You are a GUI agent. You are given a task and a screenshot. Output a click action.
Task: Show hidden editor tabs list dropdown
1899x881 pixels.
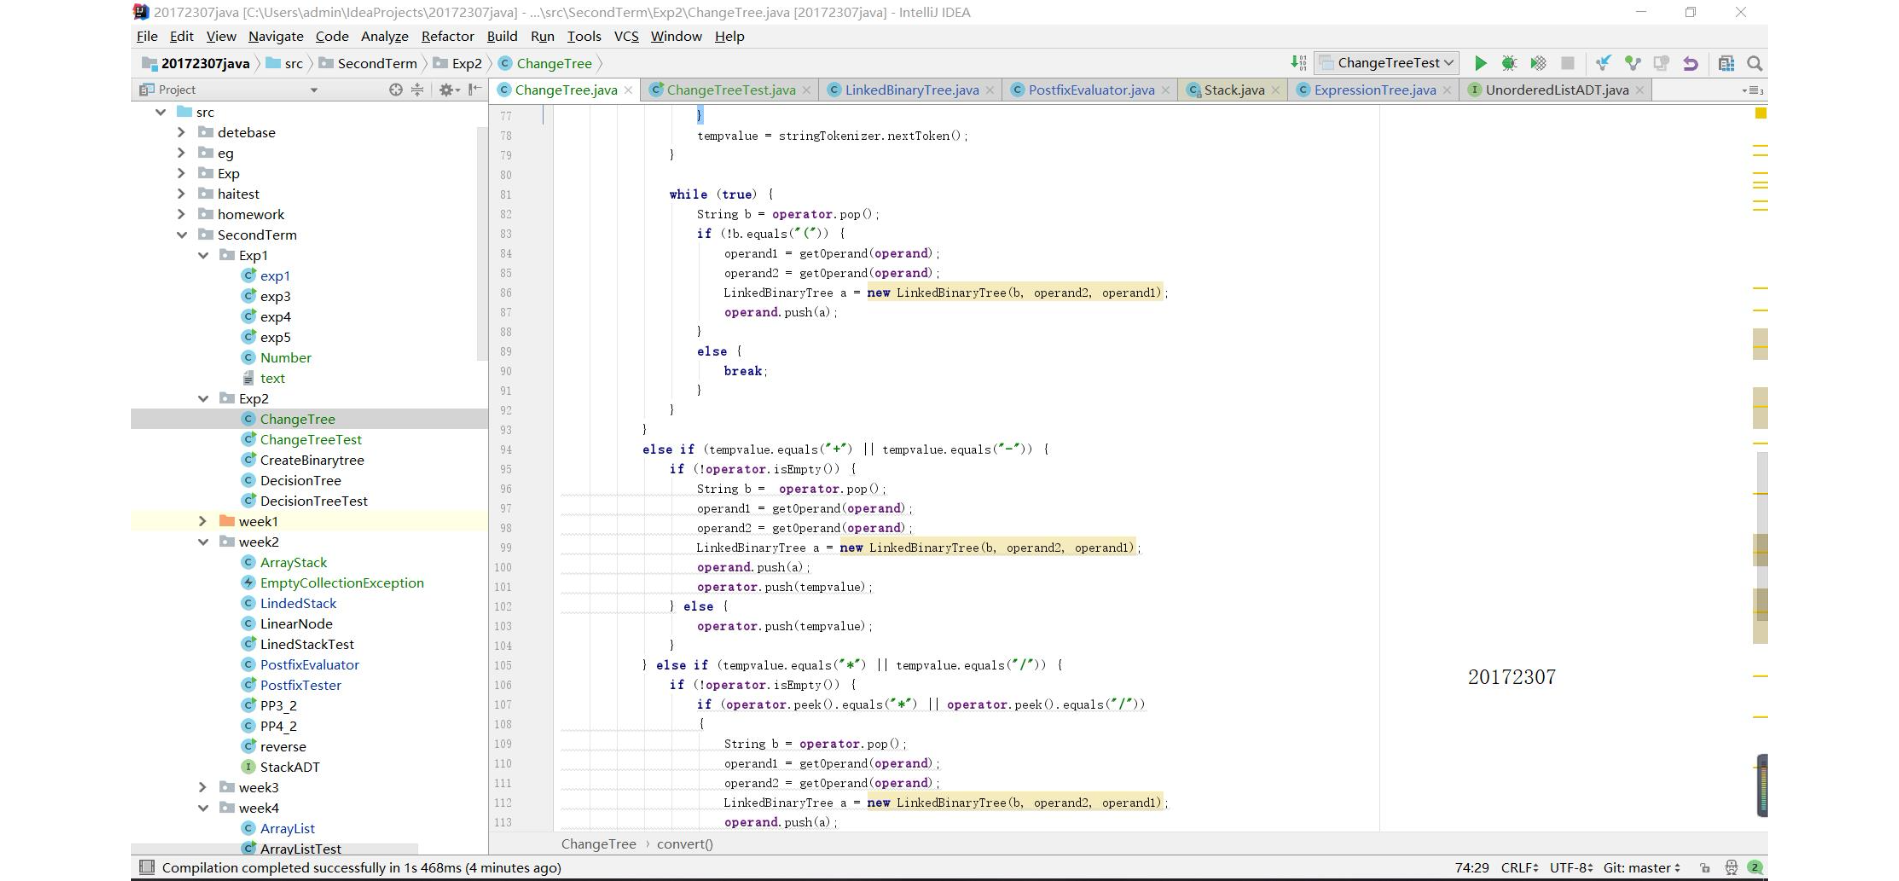pos(1755,91)
